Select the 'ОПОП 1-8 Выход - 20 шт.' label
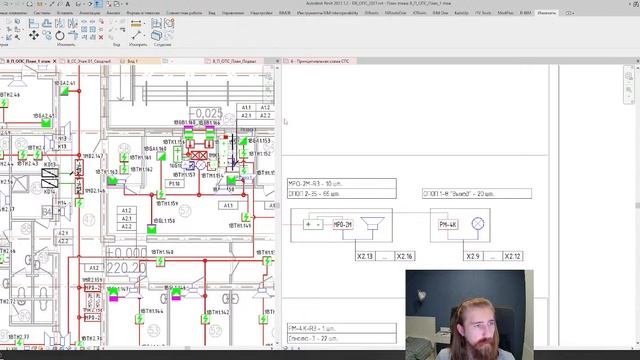640x360 pixels. pyautogui.click(x=459, y=193)
